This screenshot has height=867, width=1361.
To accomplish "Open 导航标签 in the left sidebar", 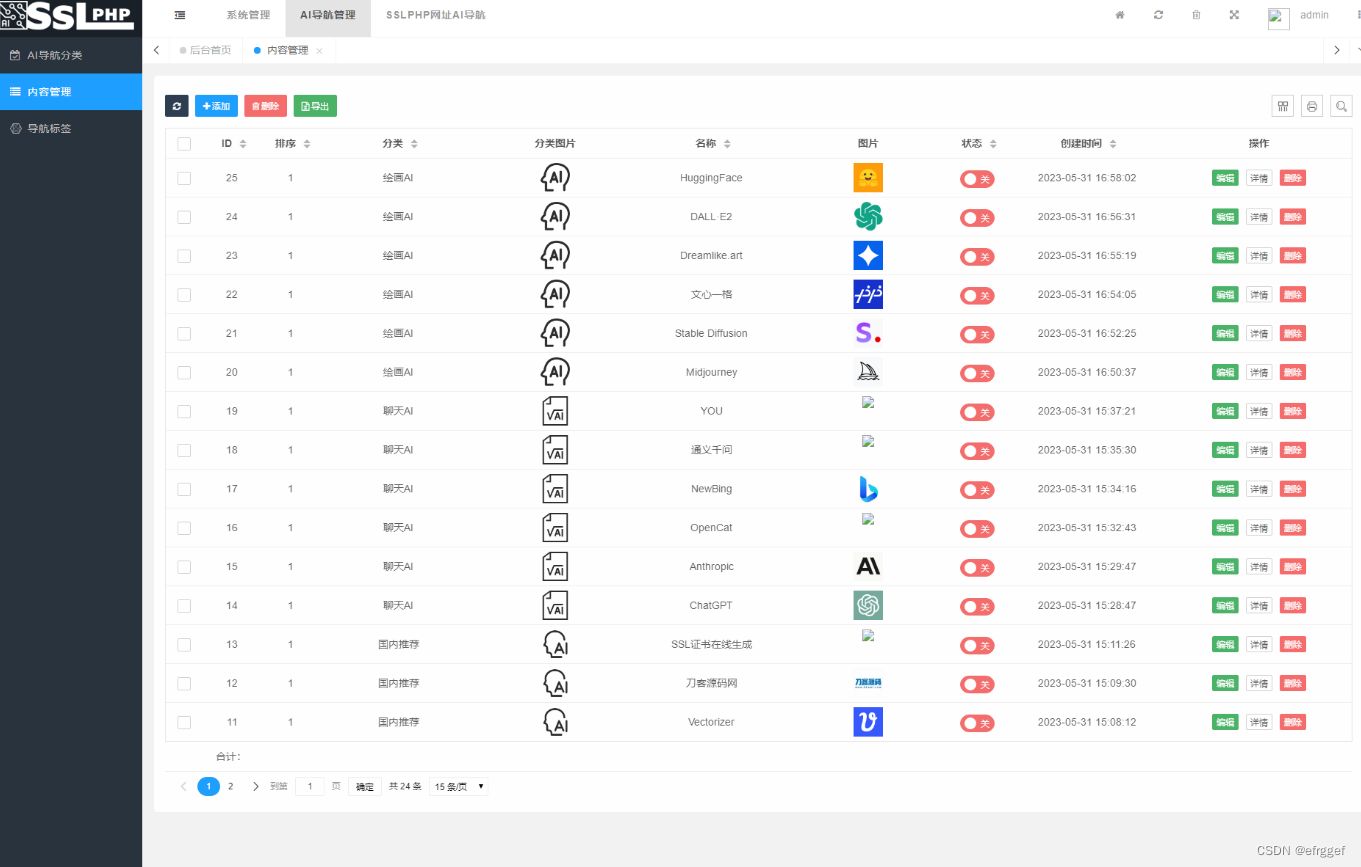I will point(47,128).
